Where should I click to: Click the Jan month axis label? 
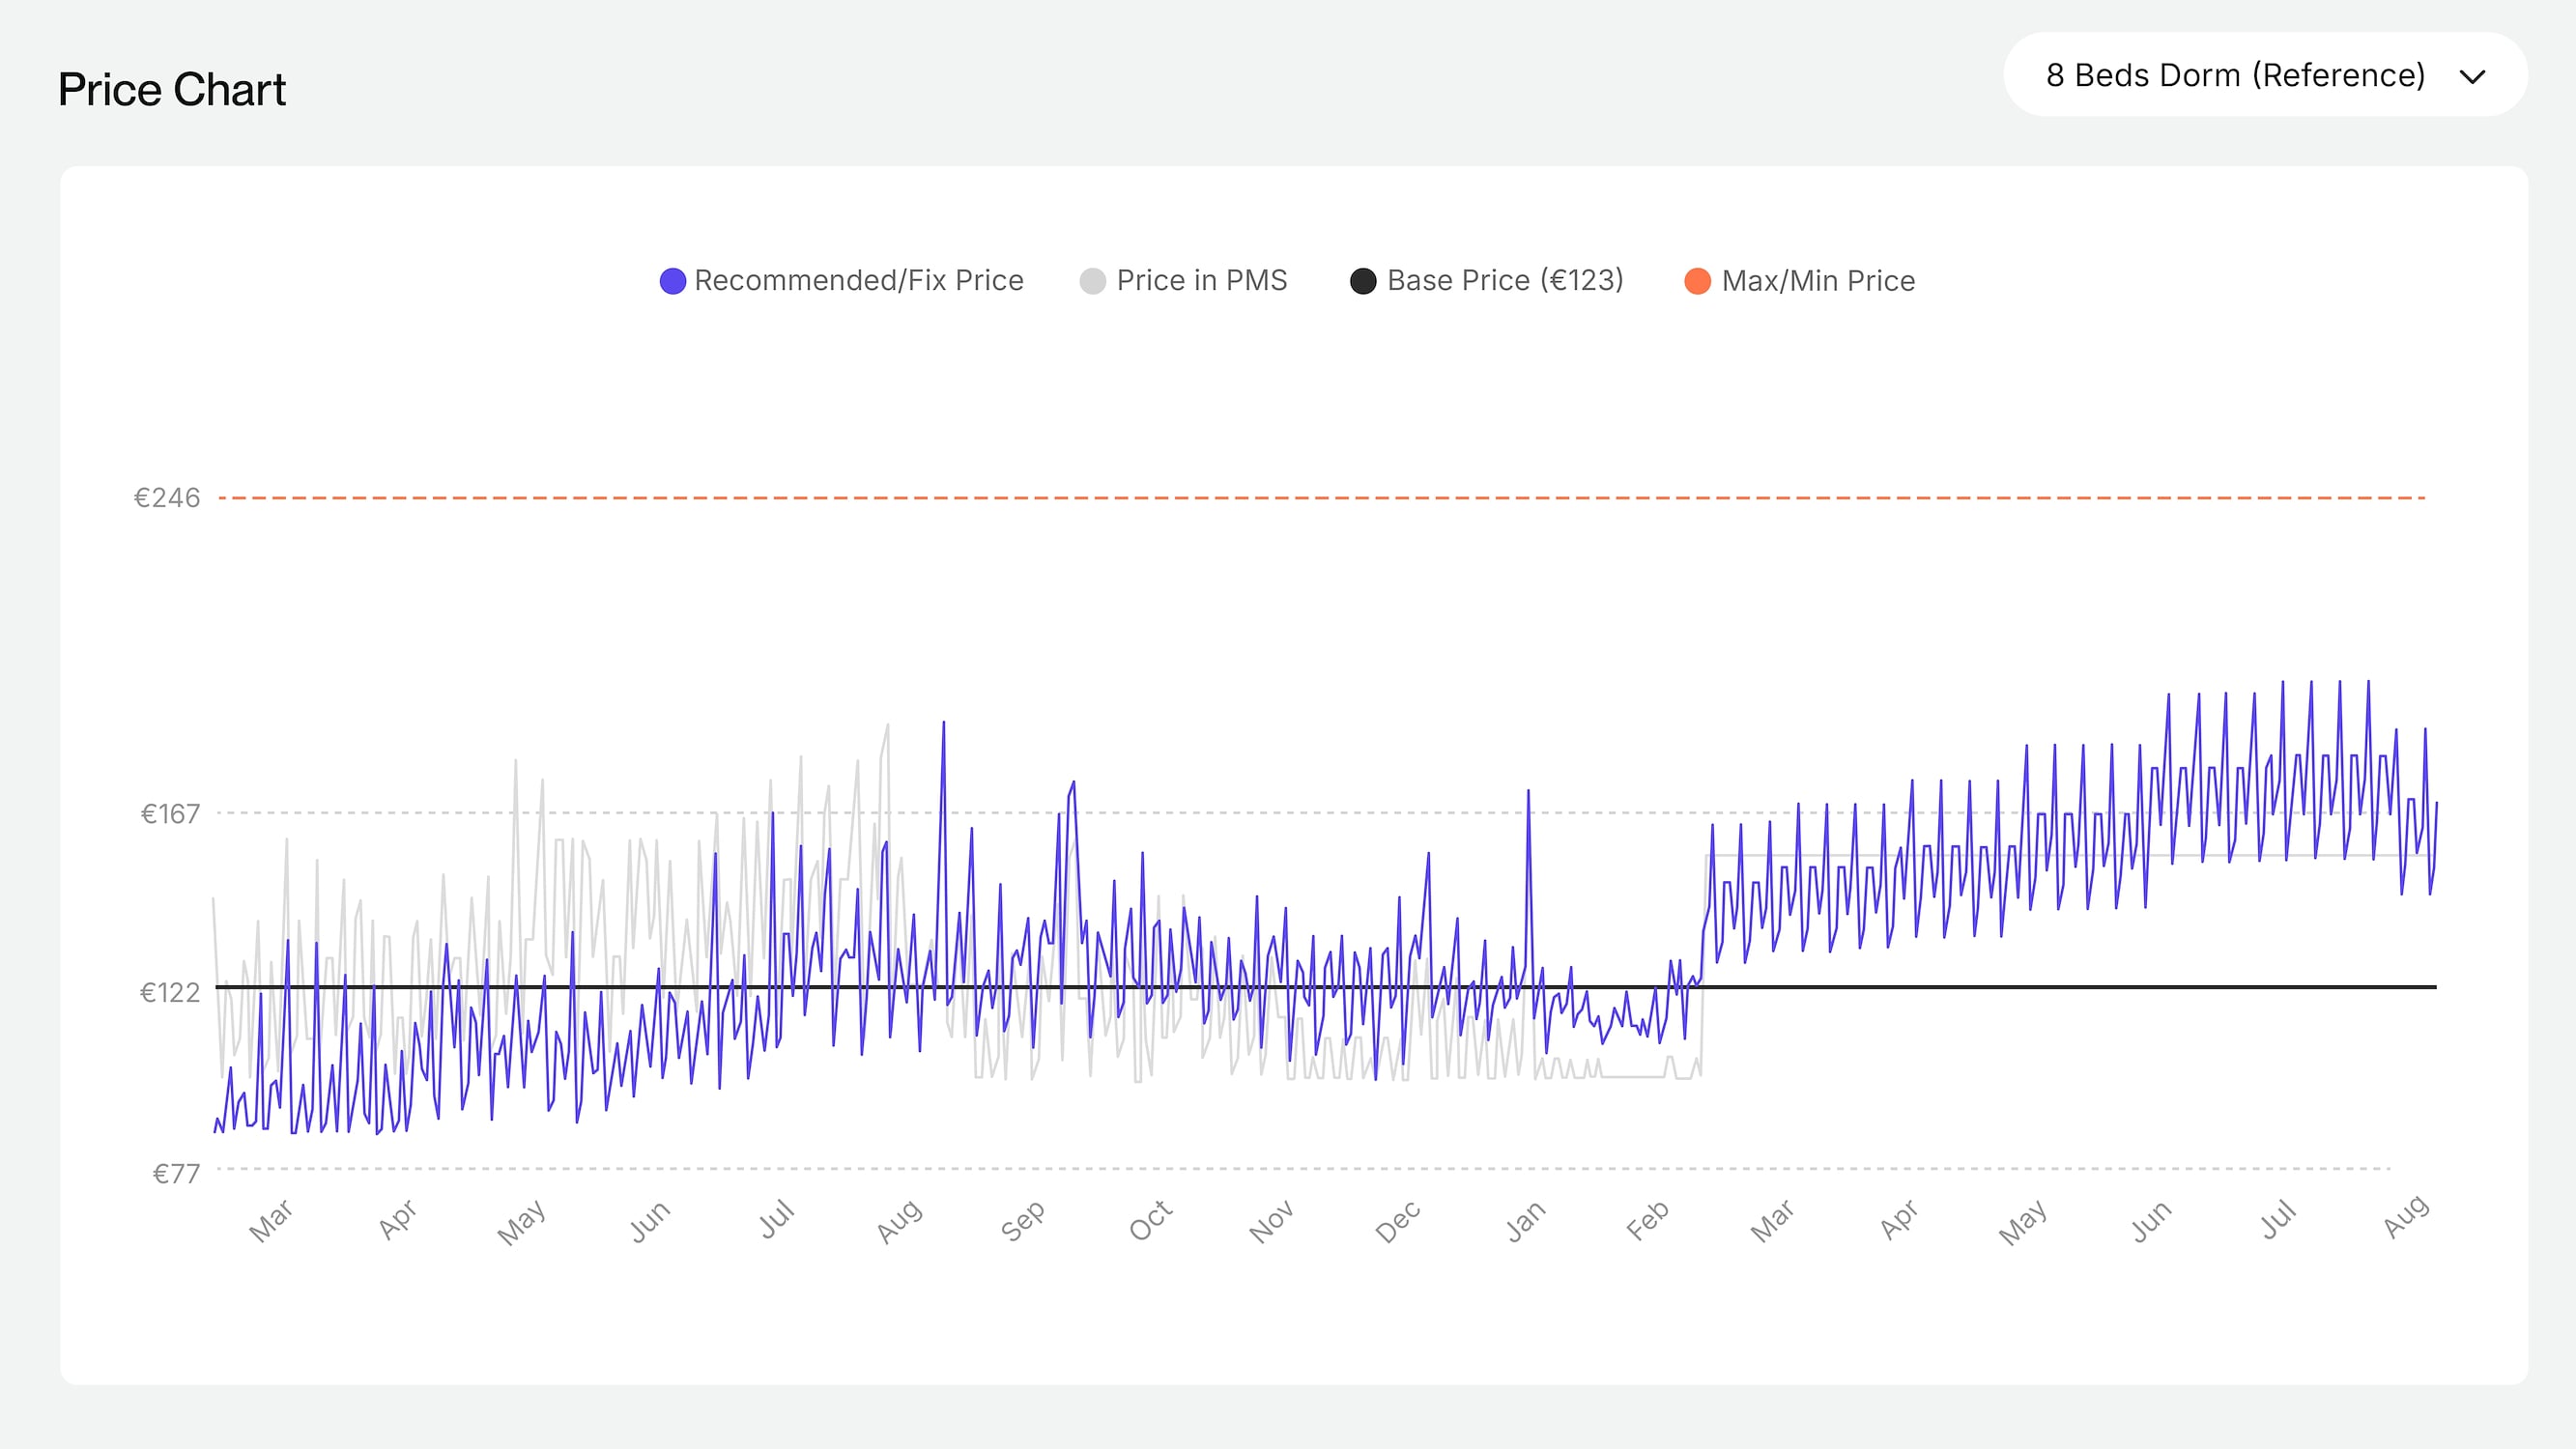[x=1526, y=1221]
